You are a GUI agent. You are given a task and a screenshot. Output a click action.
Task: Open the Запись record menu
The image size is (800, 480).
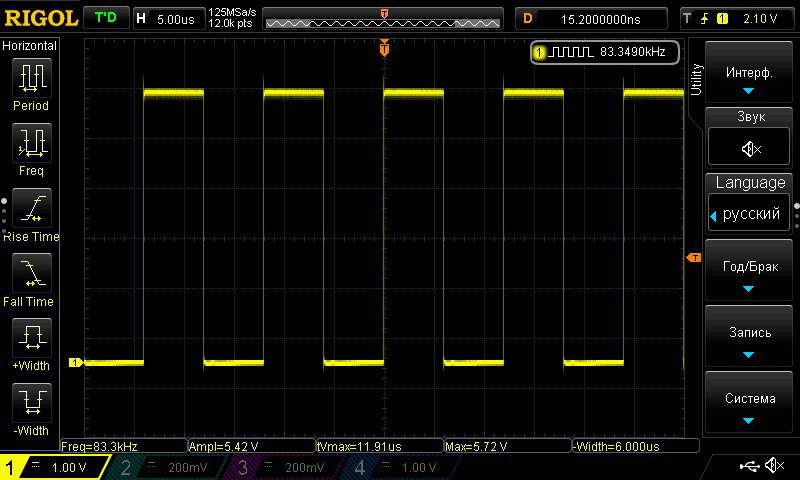coord(748,337)
